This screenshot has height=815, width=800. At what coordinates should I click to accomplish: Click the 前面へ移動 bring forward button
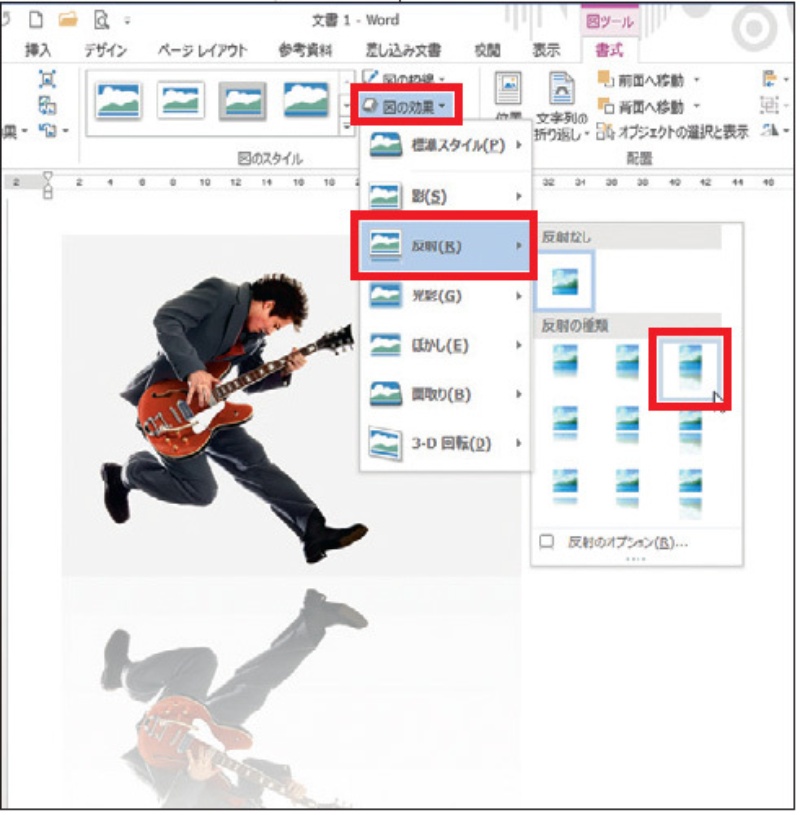643,80
